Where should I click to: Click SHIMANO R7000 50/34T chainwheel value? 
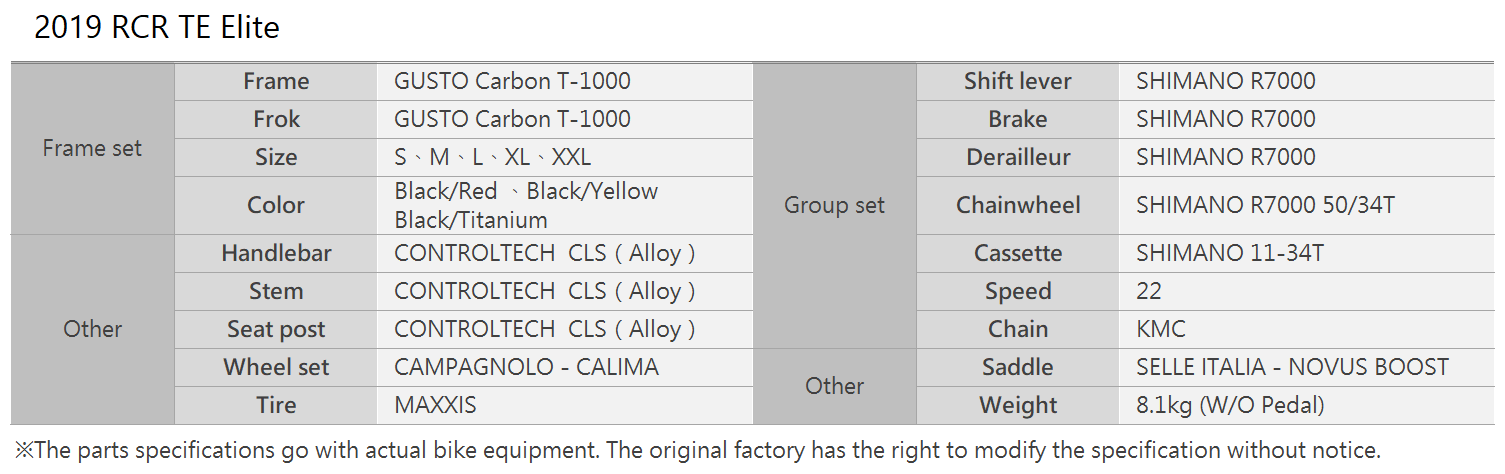point(1265,205)
